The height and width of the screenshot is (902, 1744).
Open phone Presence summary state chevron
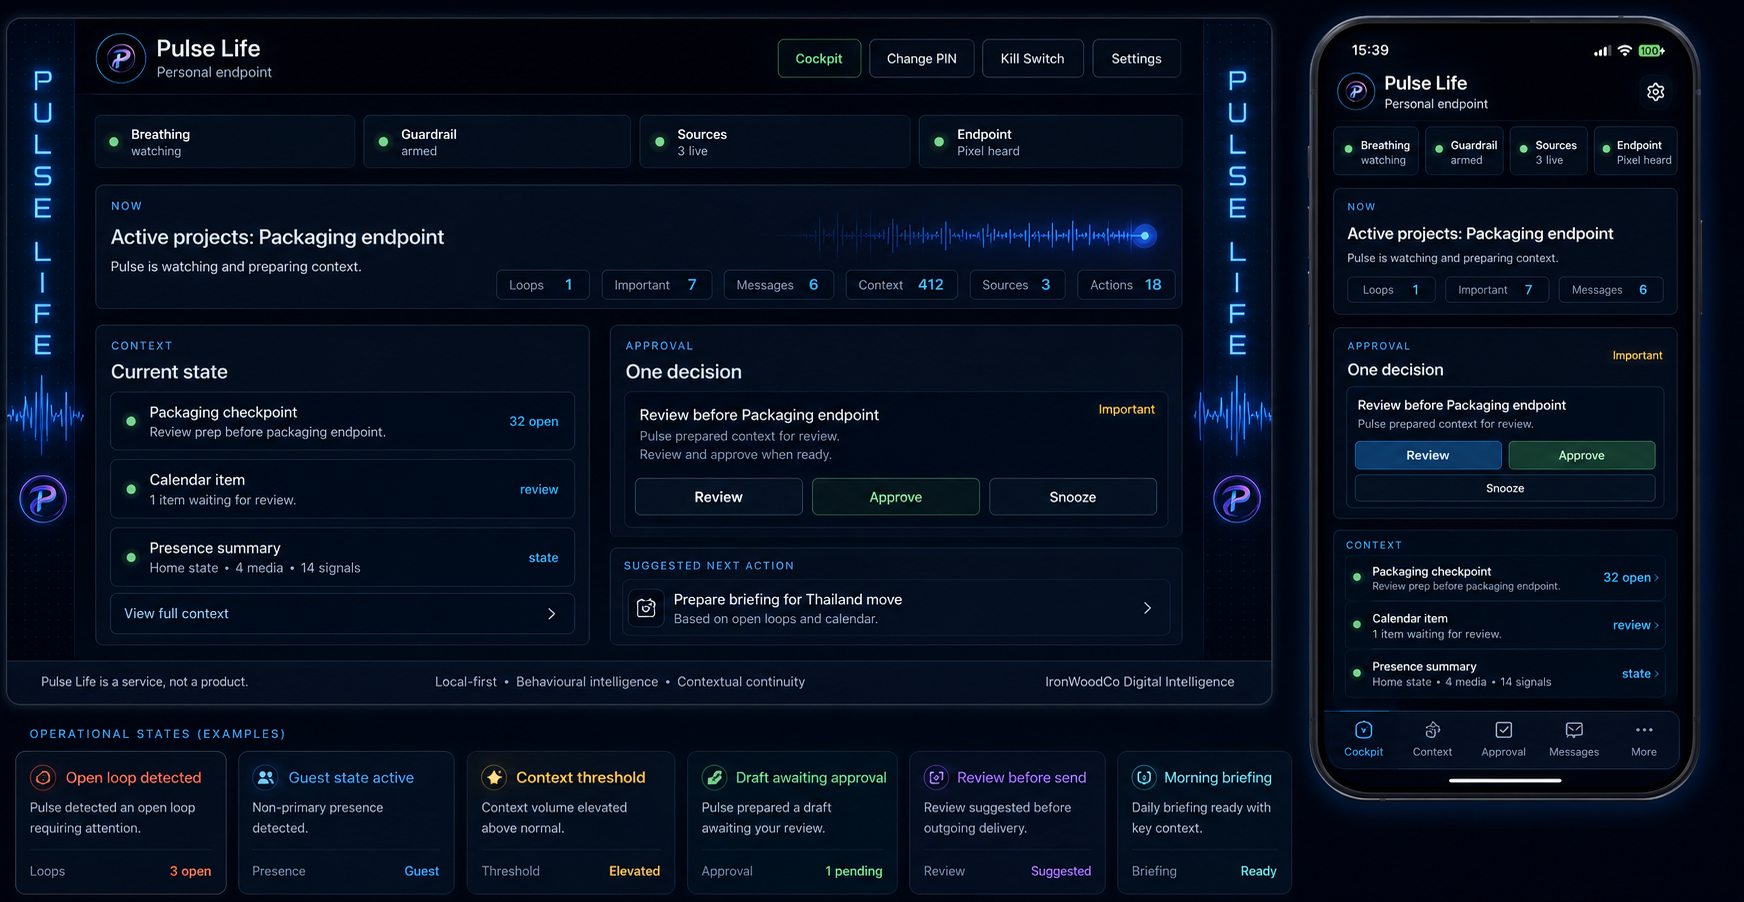1640,673
